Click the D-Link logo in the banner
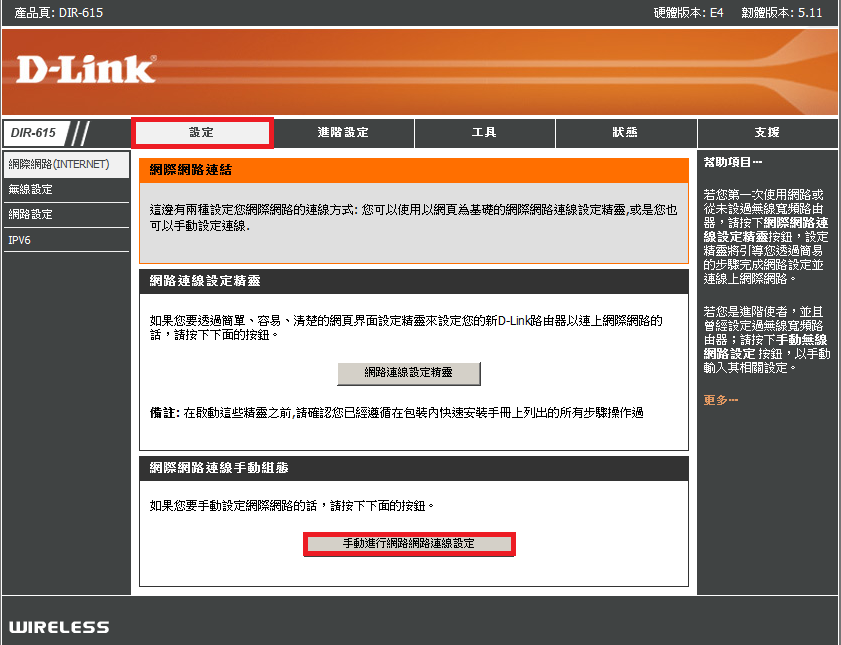Viewport: 841px width, 645px height. click(x=86, y=69)
